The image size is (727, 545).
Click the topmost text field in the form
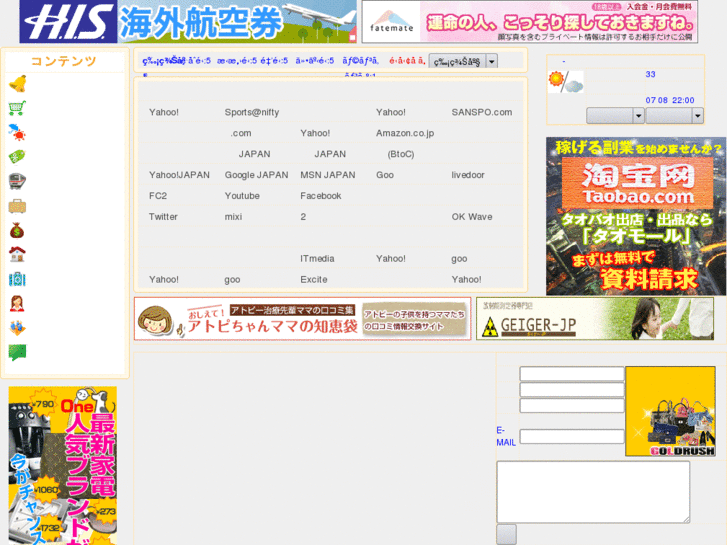click(572, 374)
